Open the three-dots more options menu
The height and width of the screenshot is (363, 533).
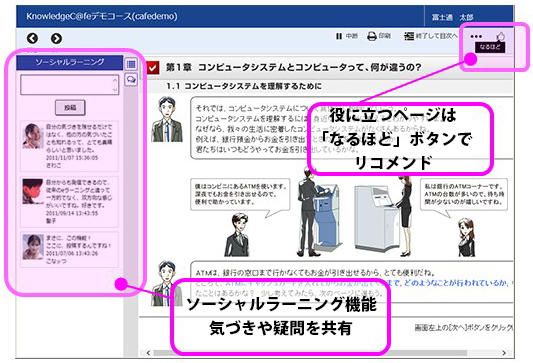coord(476,36)
